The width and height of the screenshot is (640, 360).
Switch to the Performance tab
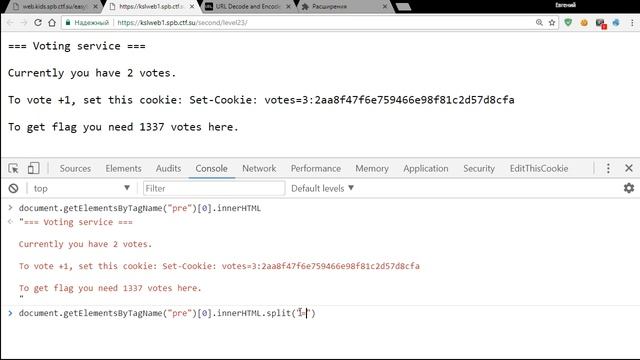[x=316, y=168]
